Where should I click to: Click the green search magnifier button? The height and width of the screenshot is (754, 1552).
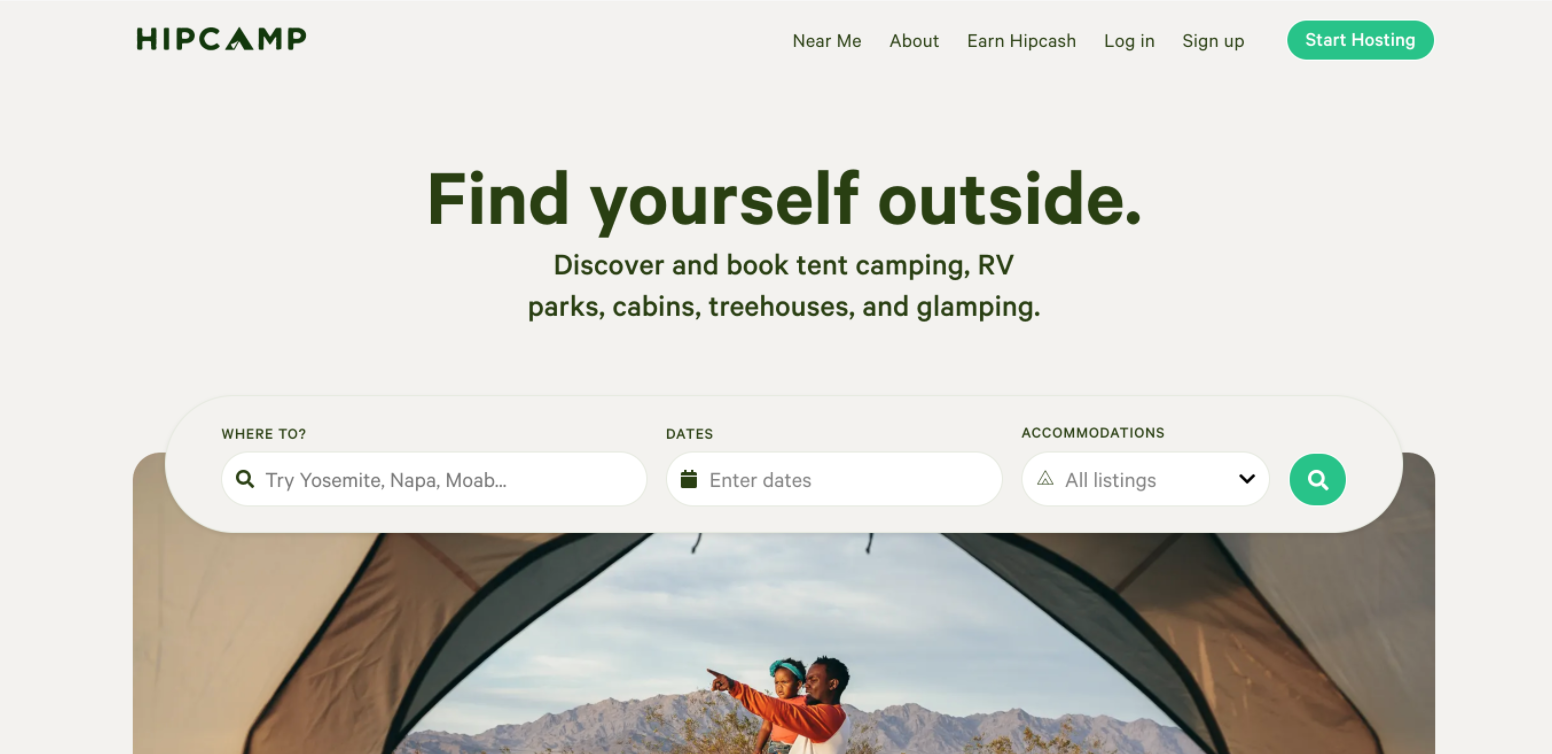click(x=1317, y=480)
